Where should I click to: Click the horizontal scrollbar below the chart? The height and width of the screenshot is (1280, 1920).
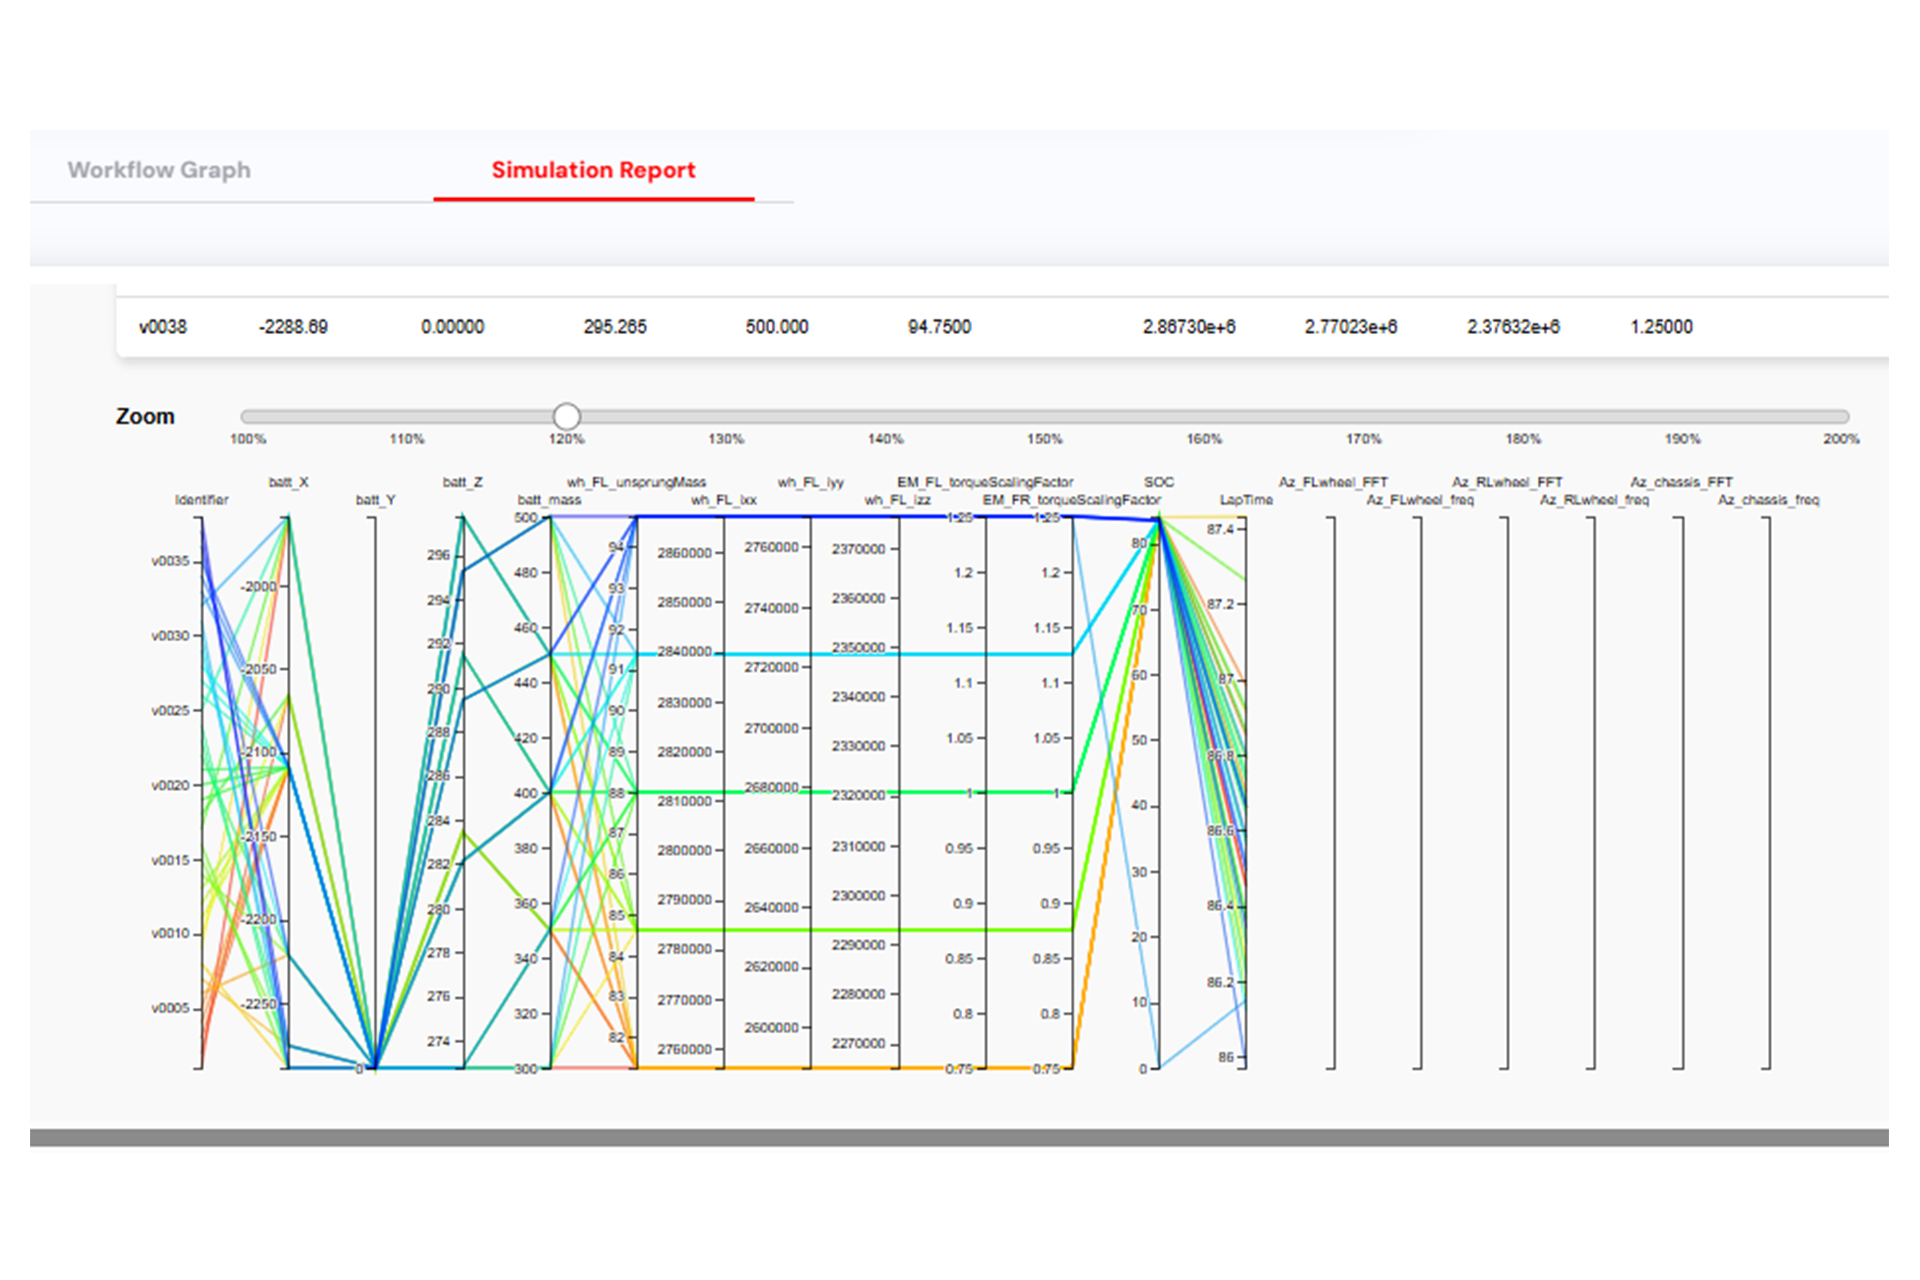coord(958,1138)
